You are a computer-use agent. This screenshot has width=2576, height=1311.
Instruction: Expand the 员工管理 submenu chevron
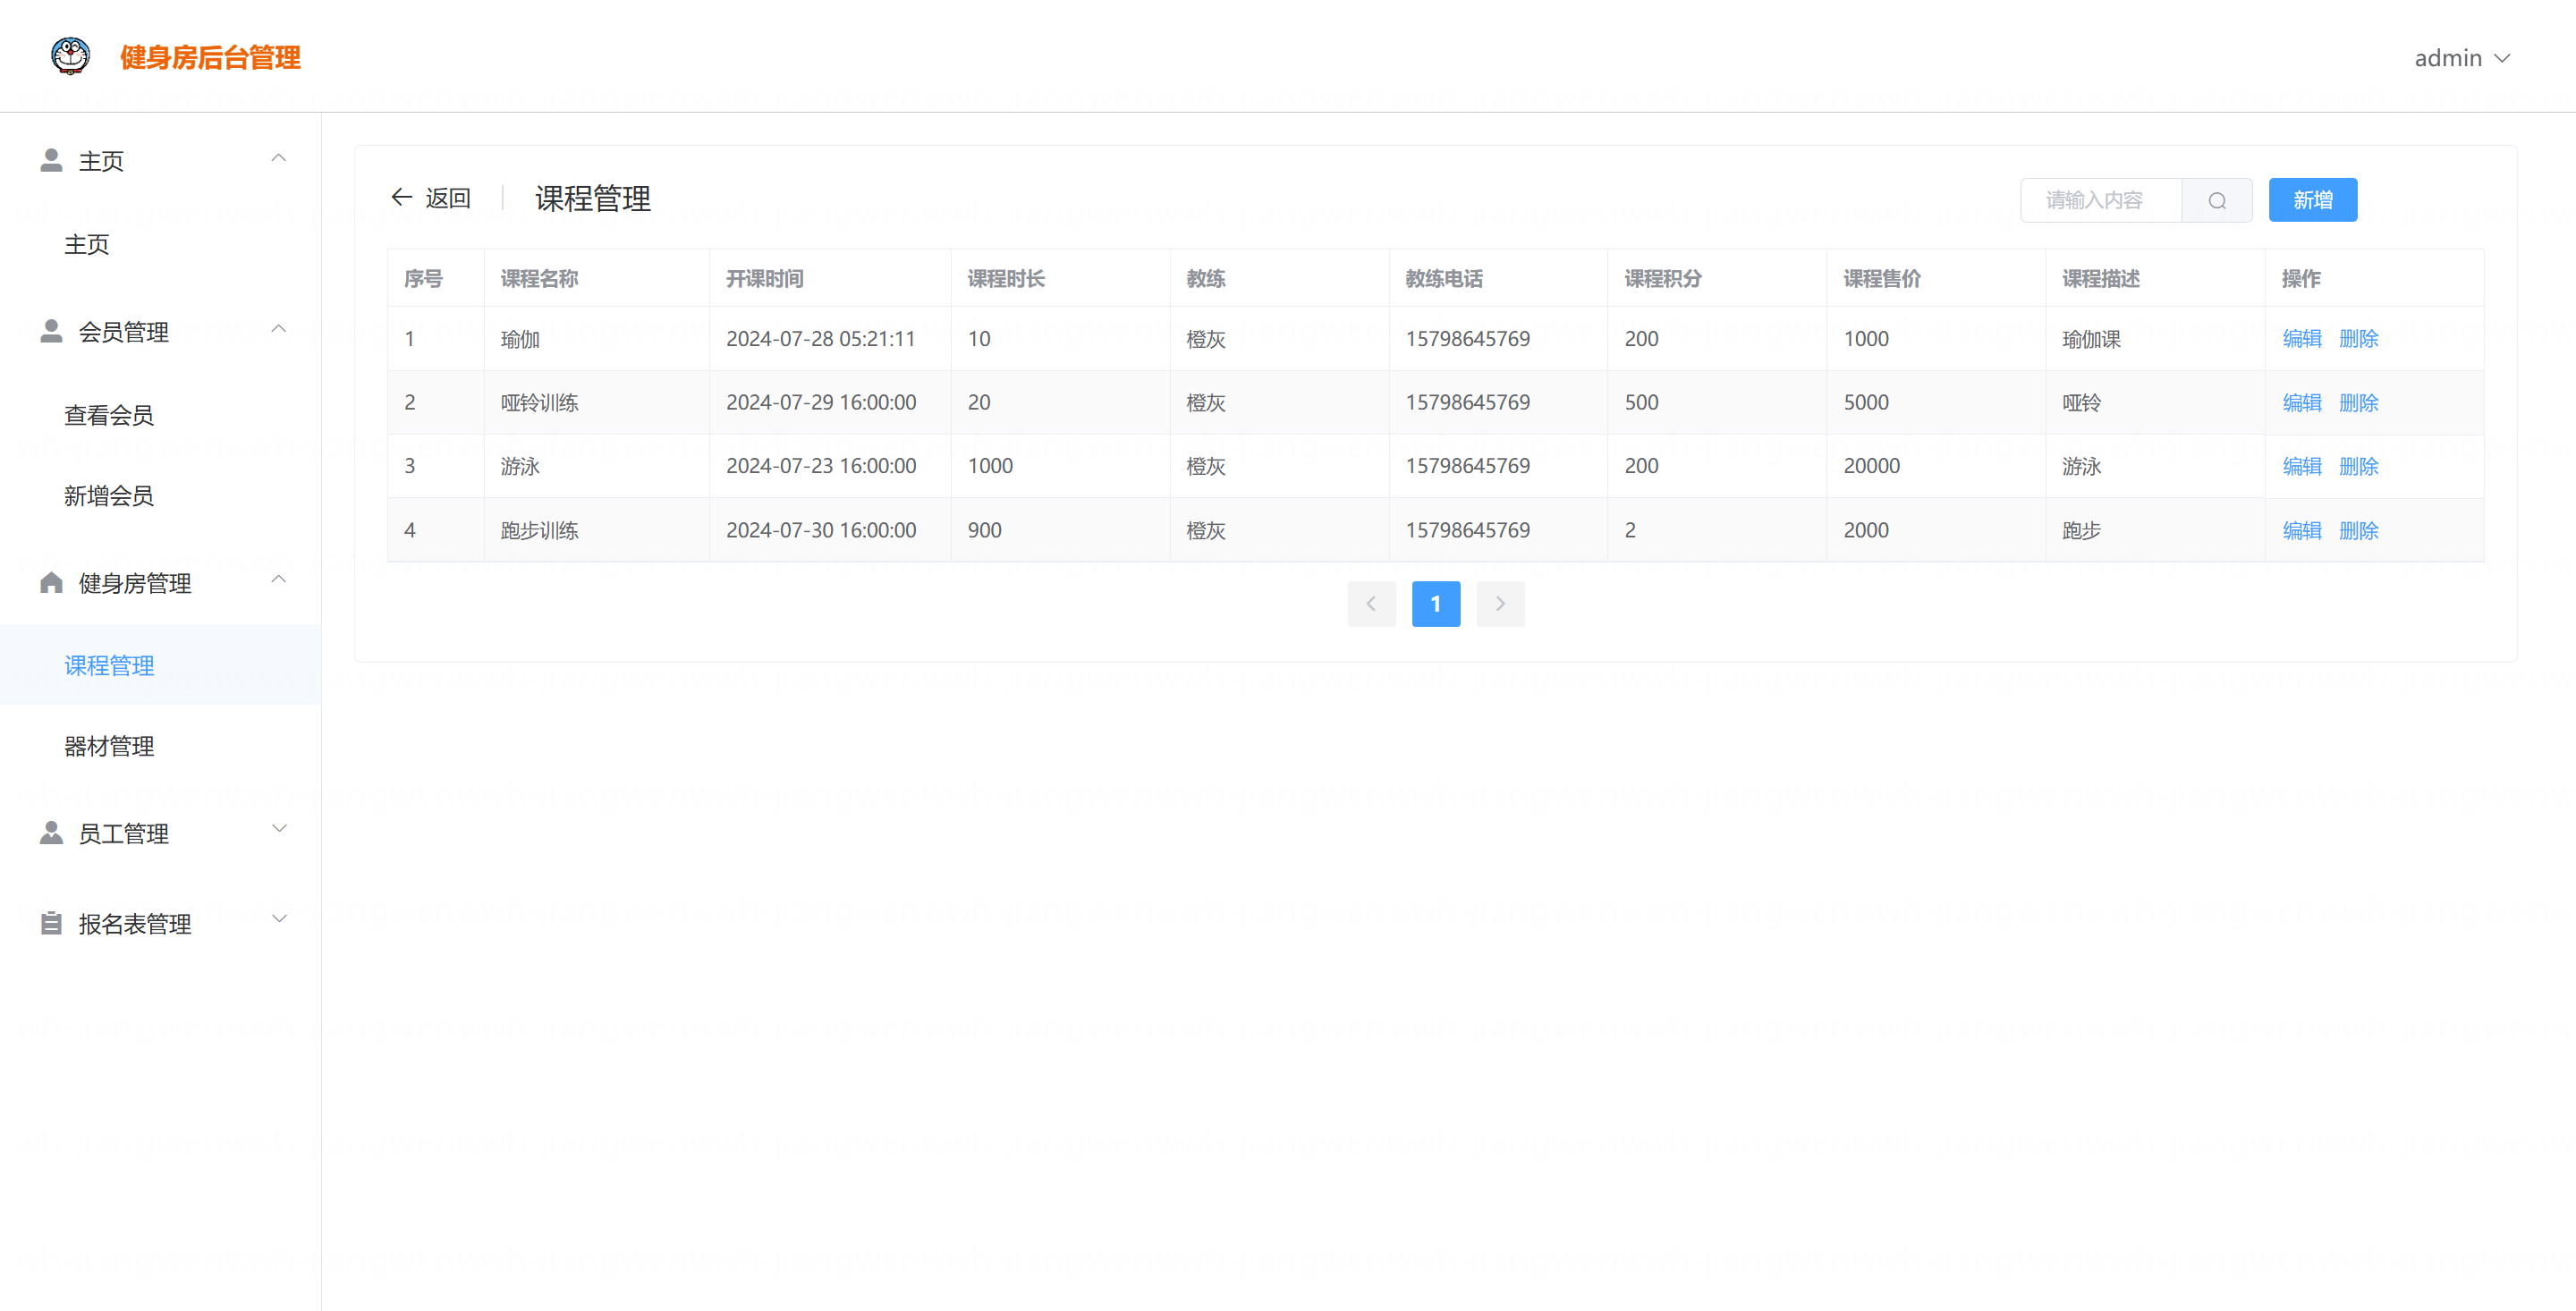[279, 829]
